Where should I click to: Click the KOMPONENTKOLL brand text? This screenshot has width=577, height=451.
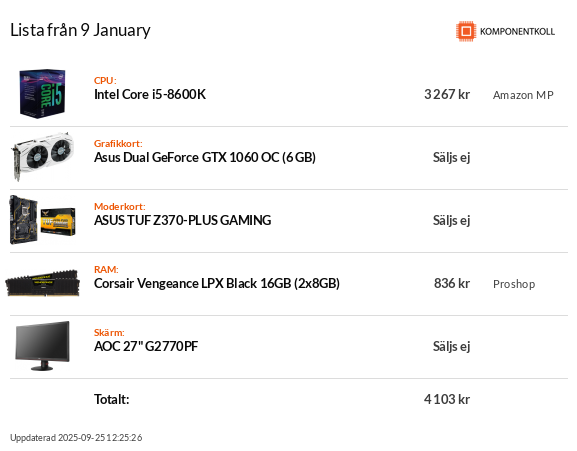point(517,32)
